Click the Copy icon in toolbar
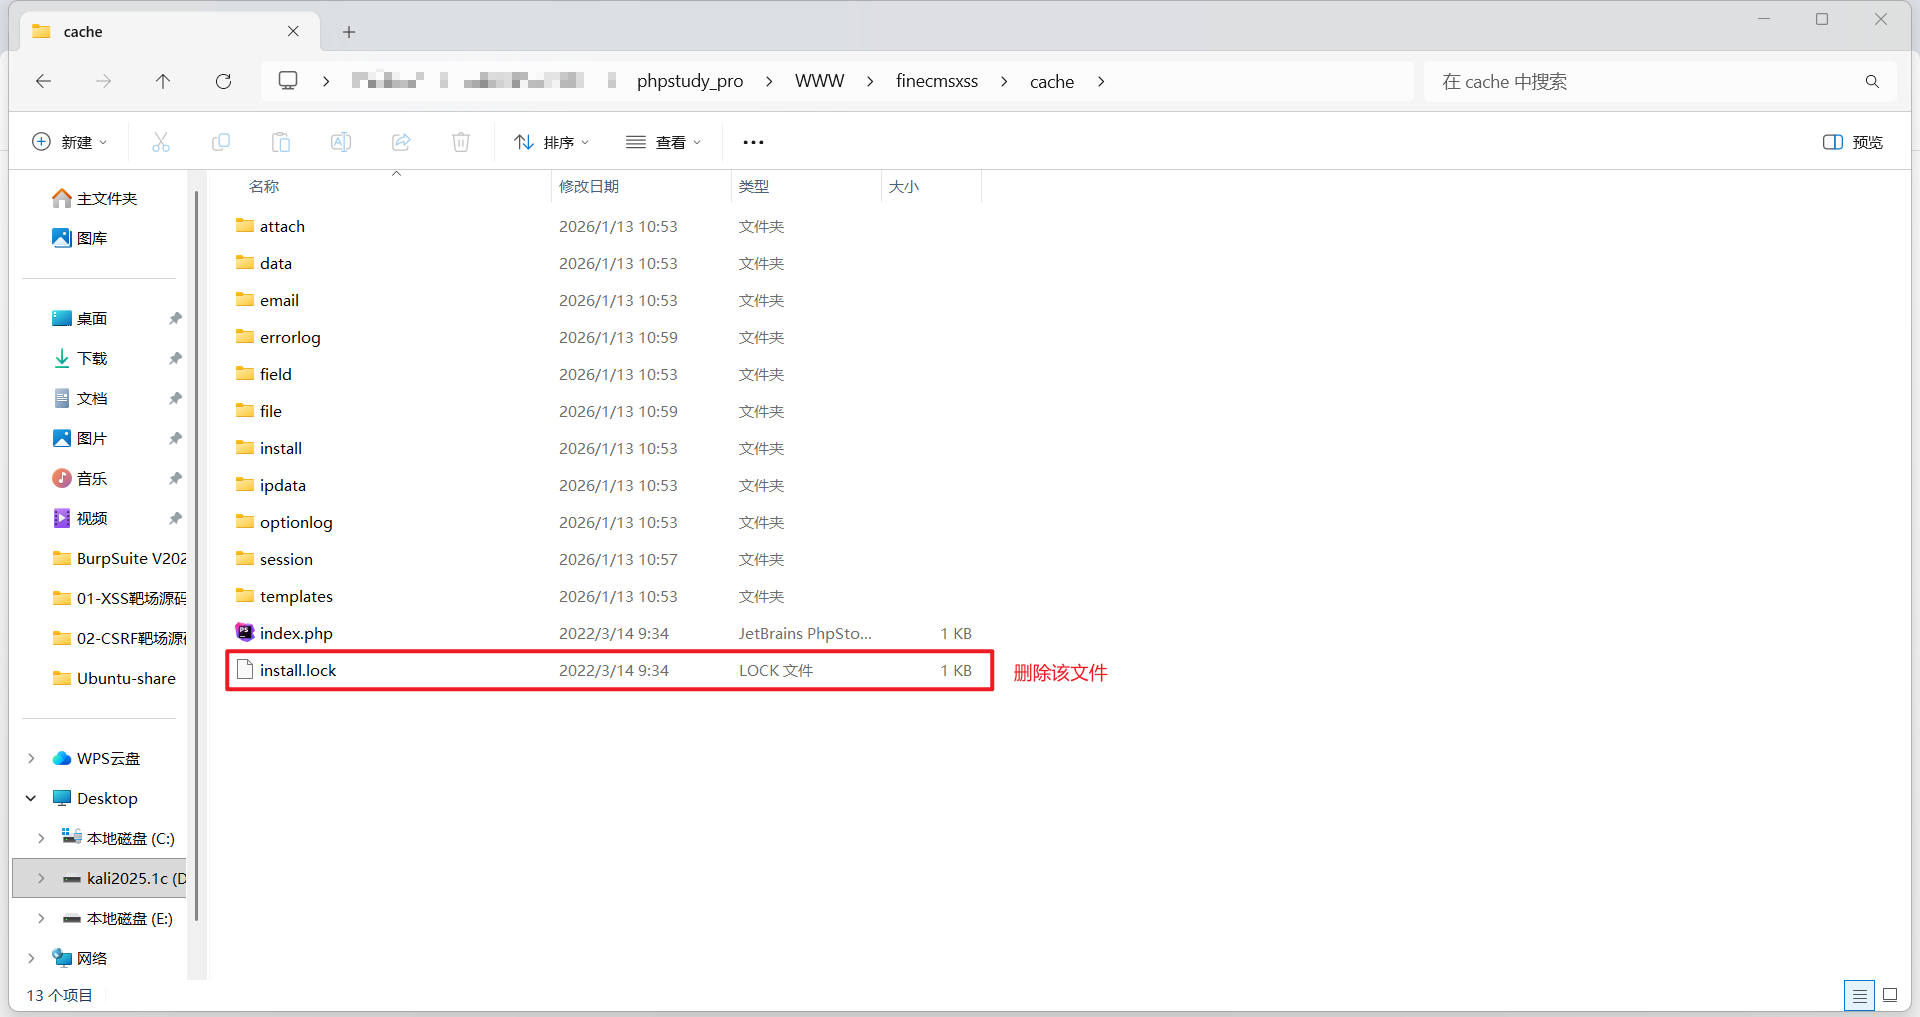The width and height of the screenshot is (1920, 1017). tap(221, 142)
